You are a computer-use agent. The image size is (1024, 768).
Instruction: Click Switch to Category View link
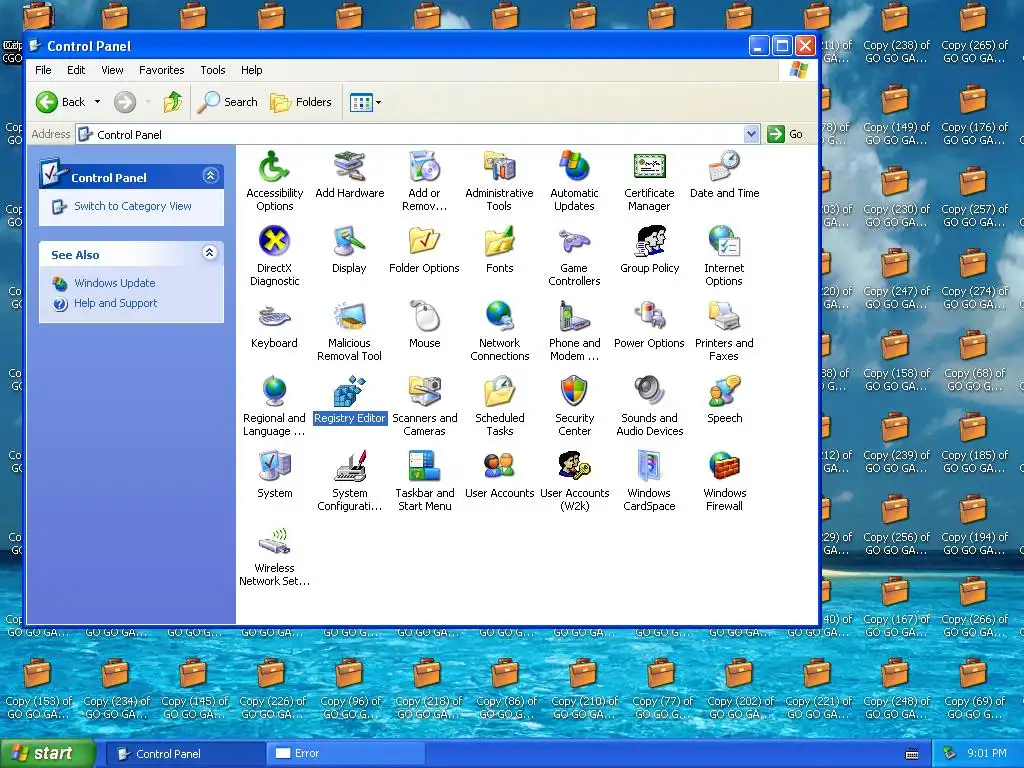133,206
